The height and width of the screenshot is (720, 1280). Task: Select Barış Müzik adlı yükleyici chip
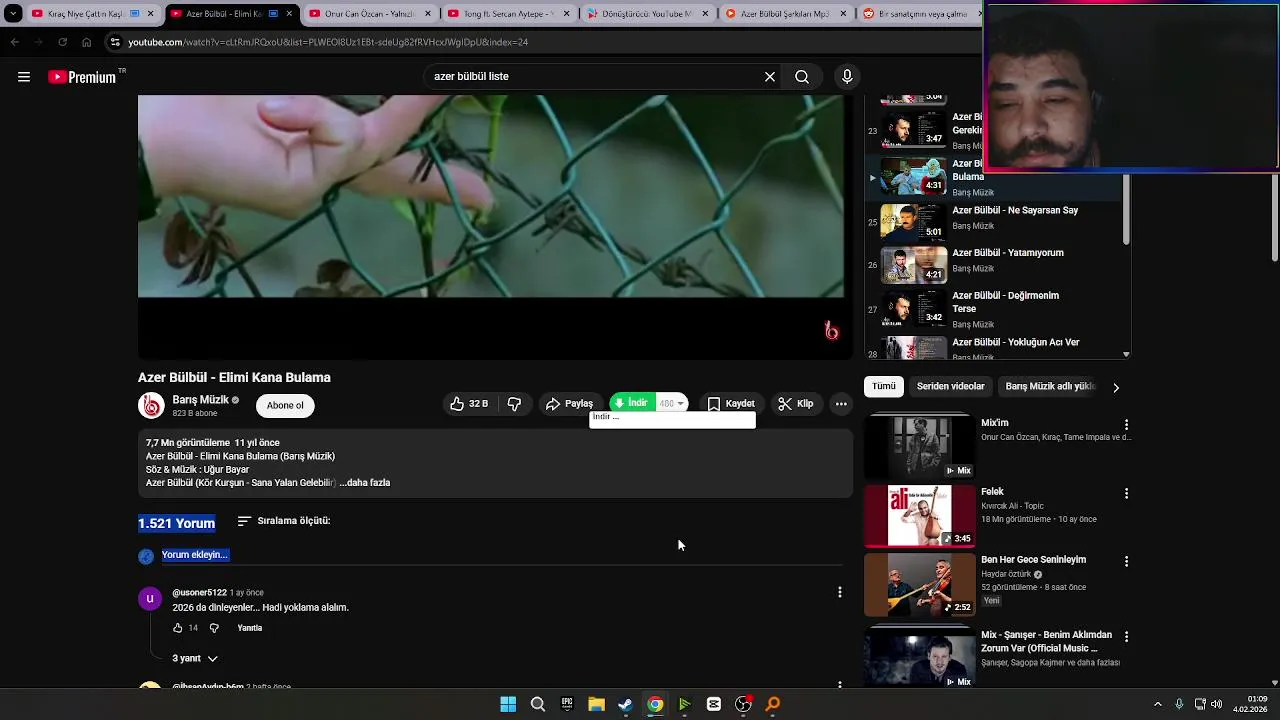coord(1050,386)
